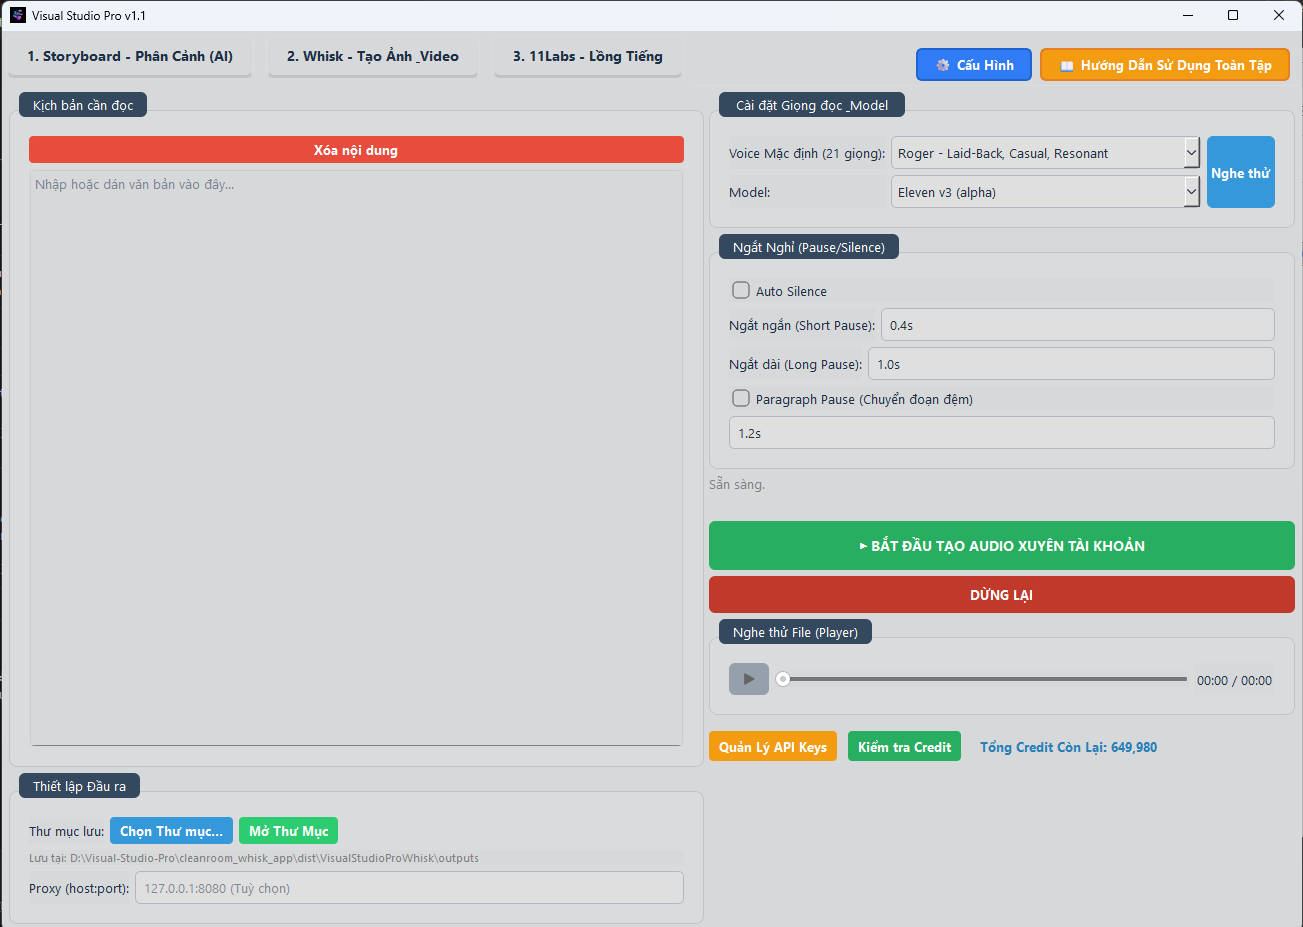Enable the Auto Silence checkbox
The height and width of the screenshot is (927, 1303).
point(741,291)
